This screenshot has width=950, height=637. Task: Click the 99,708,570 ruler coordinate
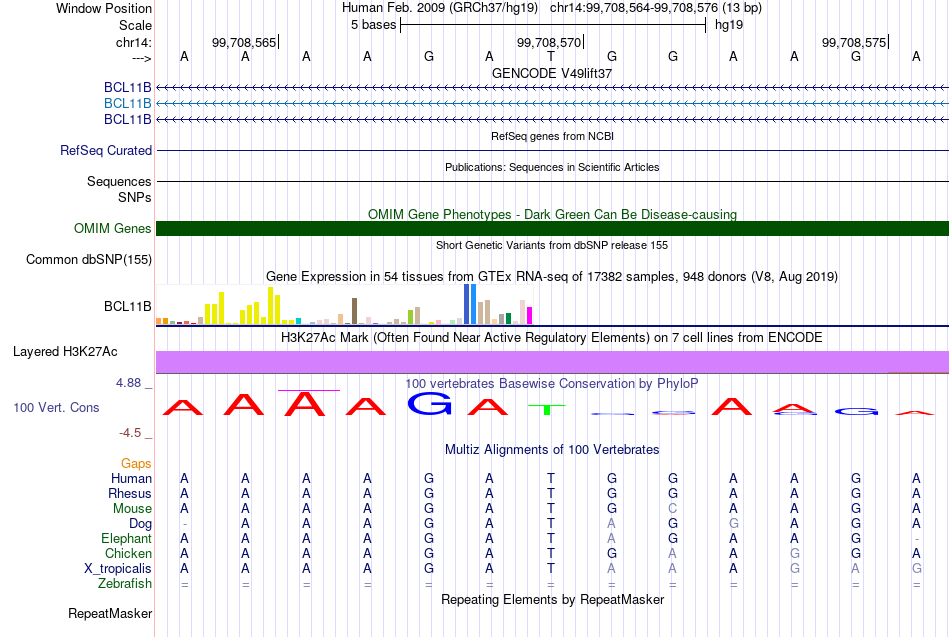tap(549, 42)
